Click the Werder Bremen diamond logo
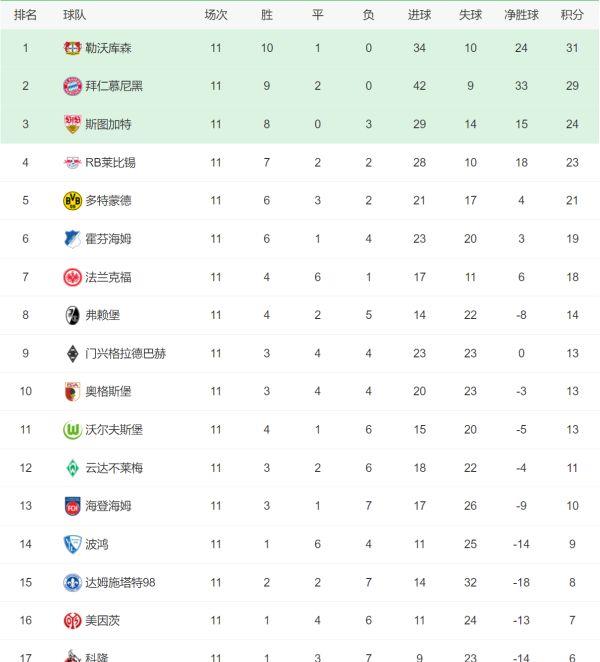The image size is (600, 662). tap(72, 468)
